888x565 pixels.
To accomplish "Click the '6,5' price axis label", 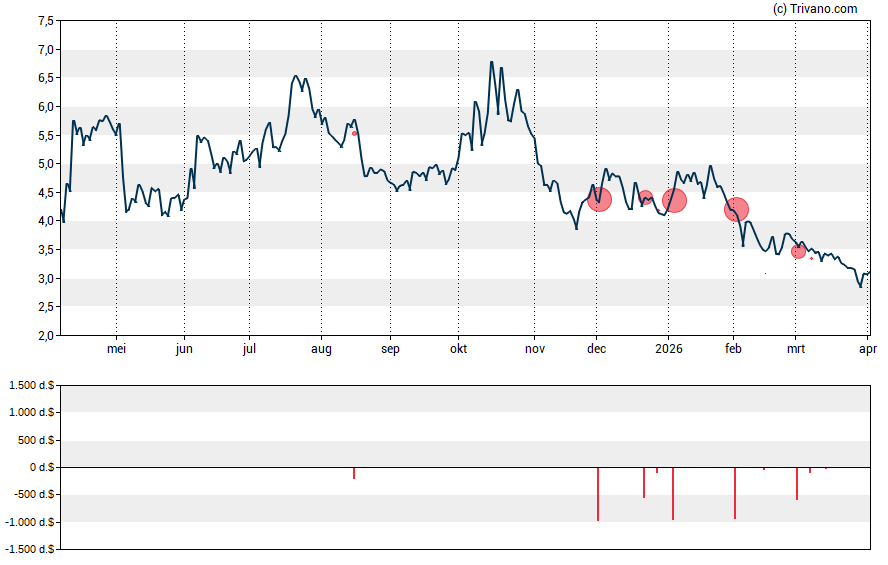I will tap(46, 78).
